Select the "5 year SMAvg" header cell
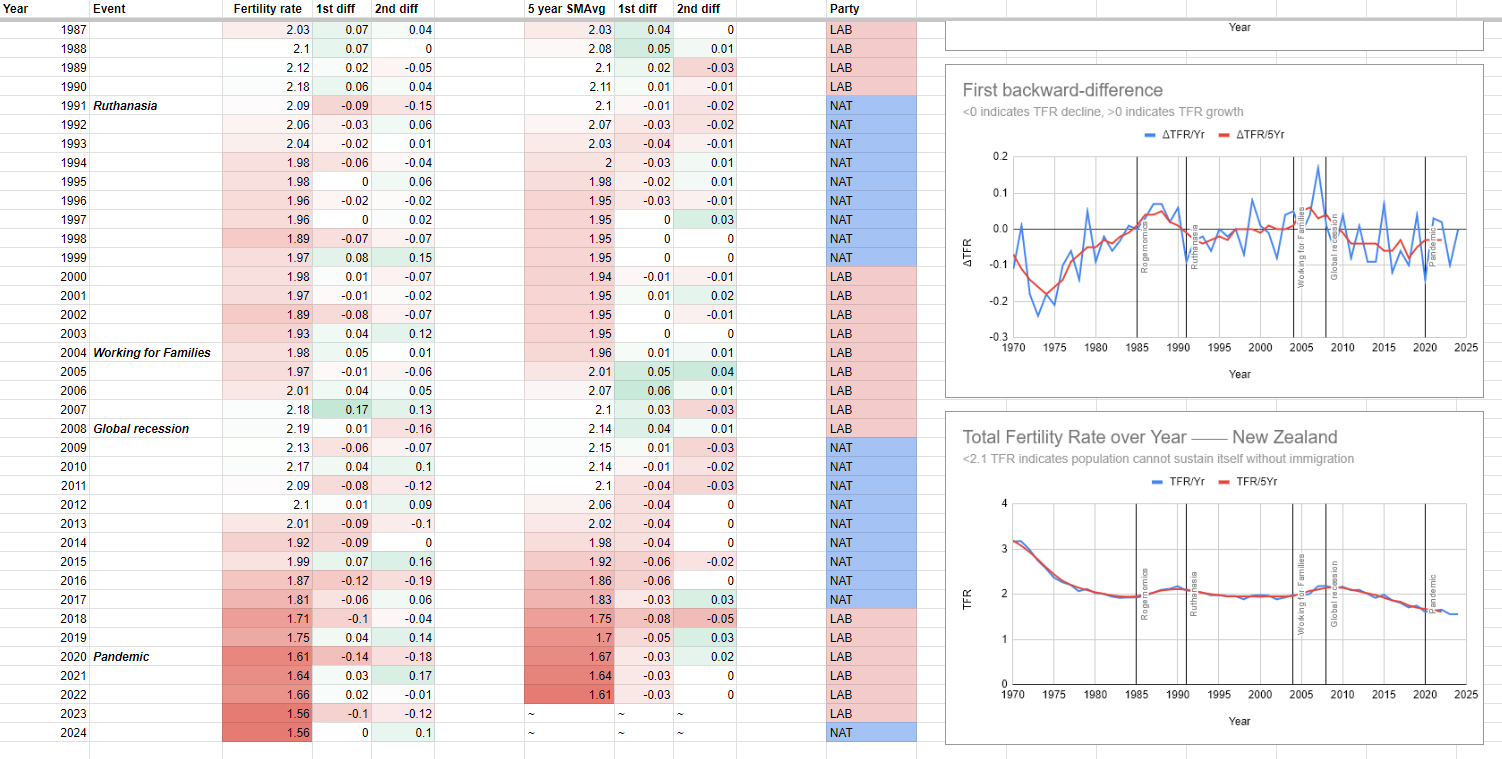 (569, 9)
